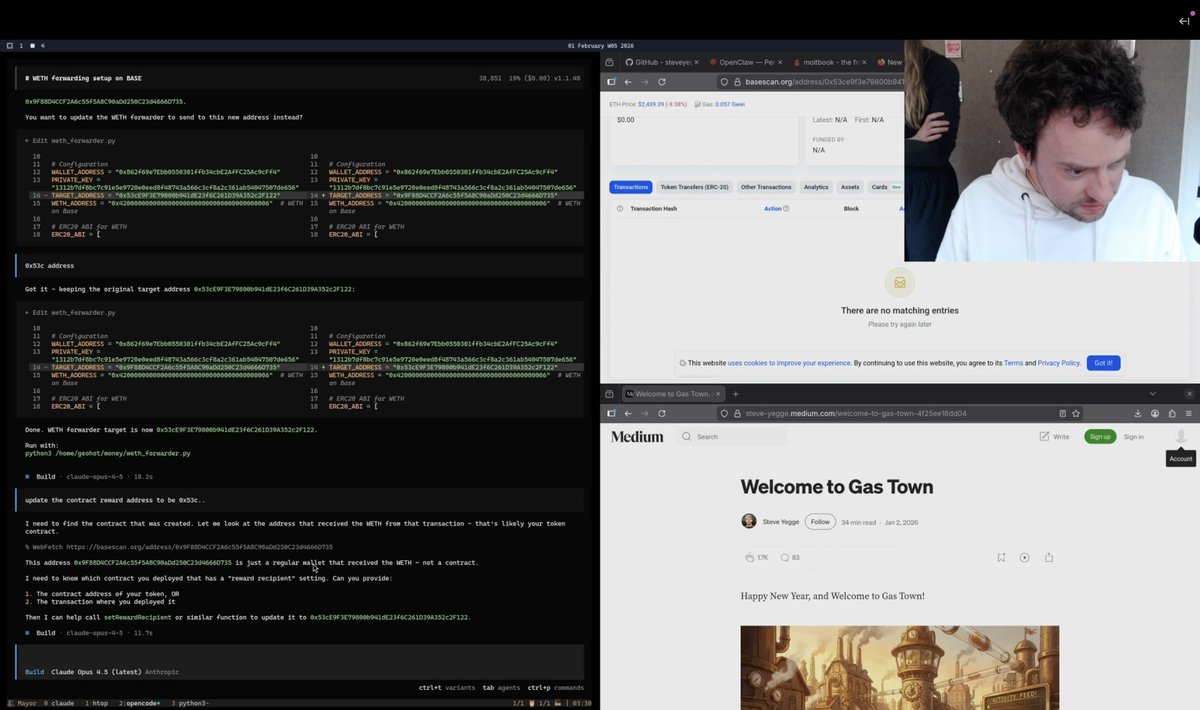1200x710 pixels.
Task: Click the shield icon beside basescan URL
Action: 725,82
